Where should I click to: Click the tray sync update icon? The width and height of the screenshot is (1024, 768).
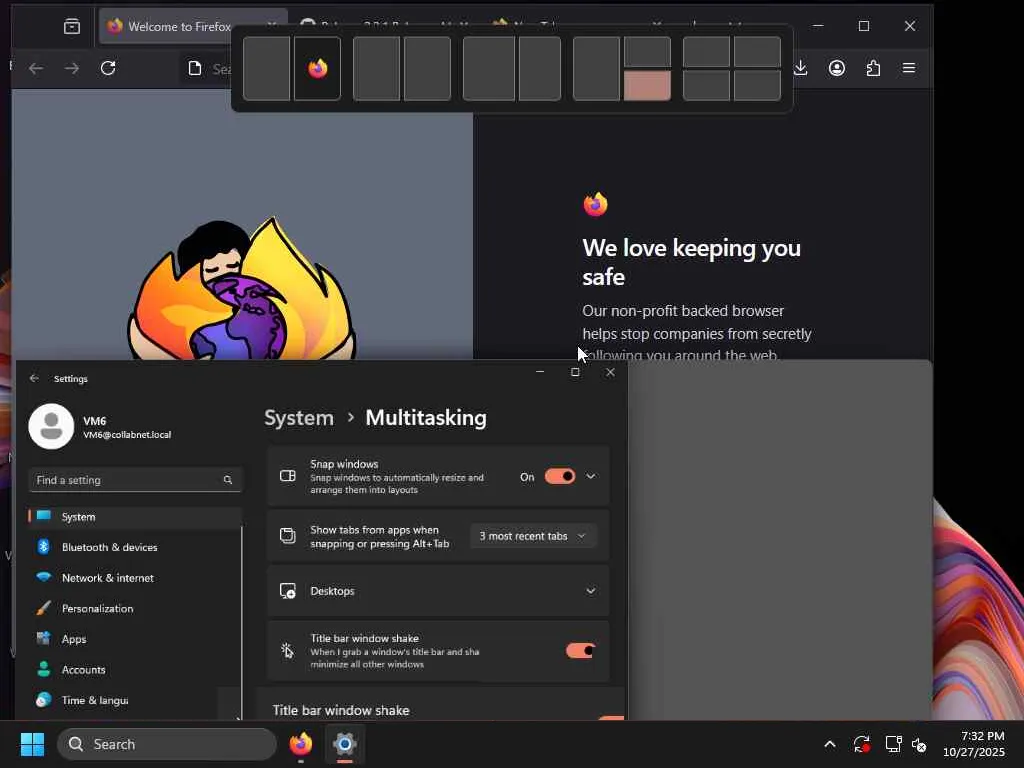click(x=861, y=744)
